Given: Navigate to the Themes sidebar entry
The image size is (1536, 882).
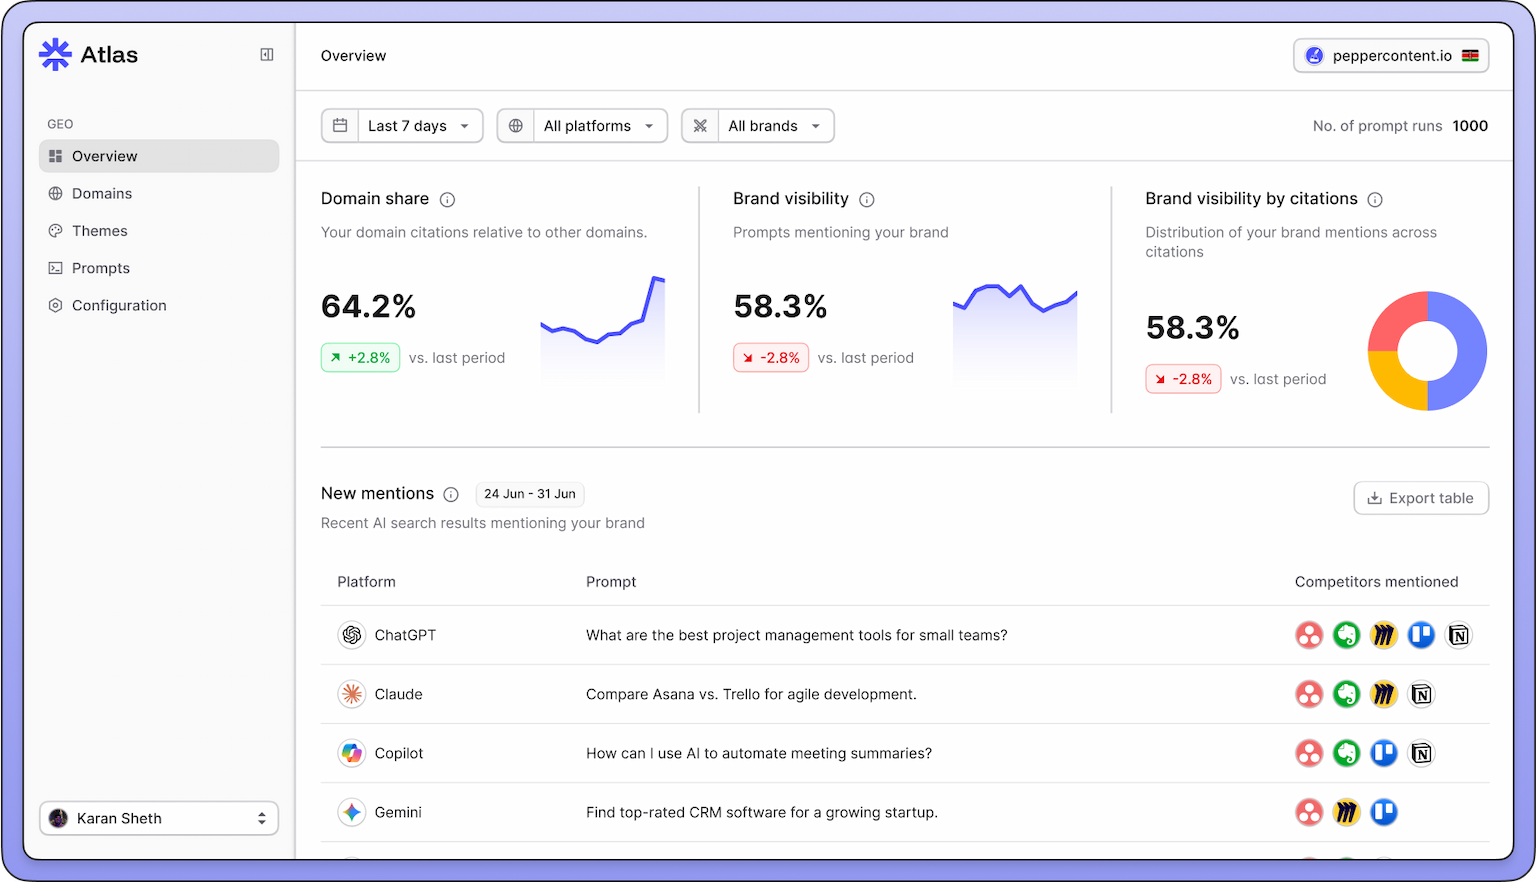Looking at the screenshot, I should point(99,230).
